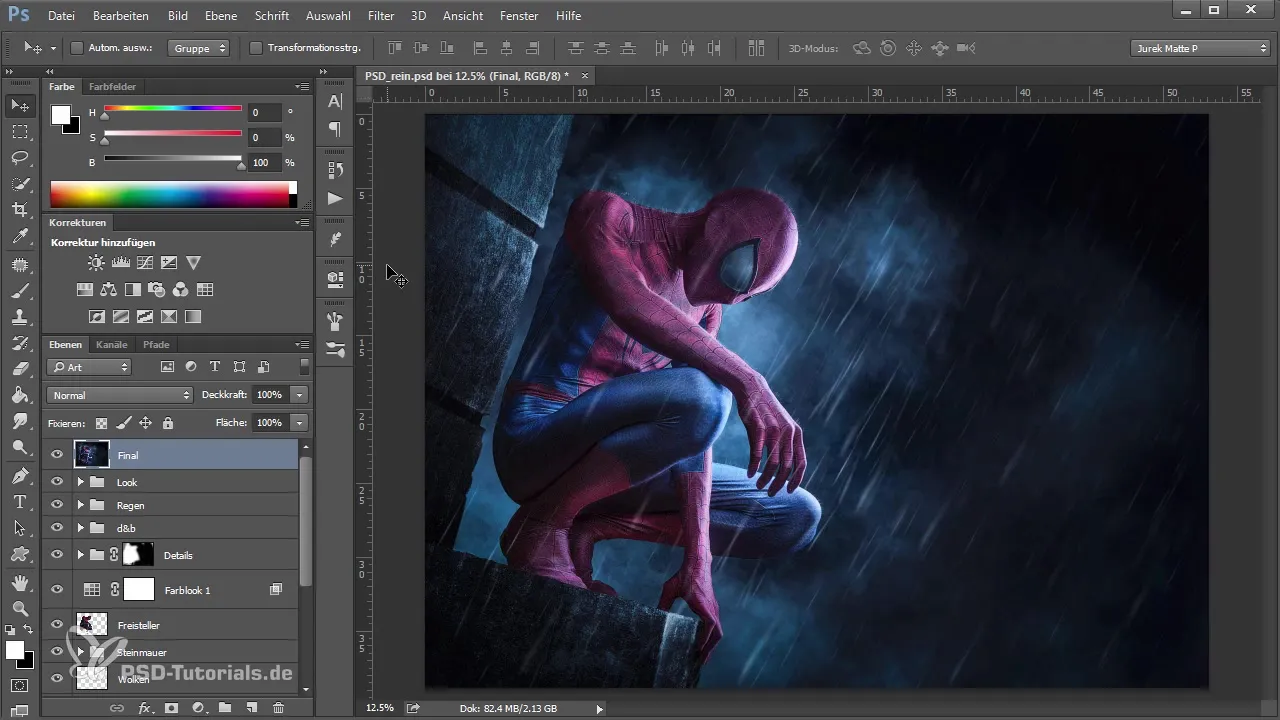Hide the Regen group
1280x720 pixels.
coord(57,505)
